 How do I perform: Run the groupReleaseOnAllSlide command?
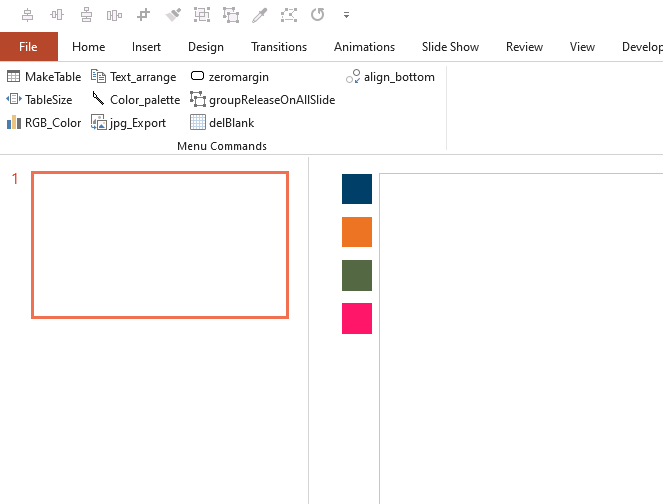click(263, 100)
